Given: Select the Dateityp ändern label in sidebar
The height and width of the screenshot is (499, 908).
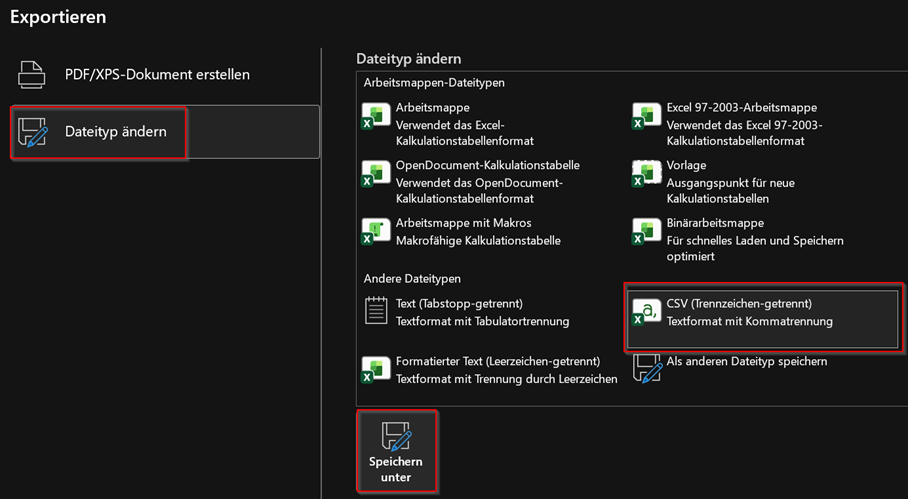Looking at the screenshot, I should (x=115, y=131).
